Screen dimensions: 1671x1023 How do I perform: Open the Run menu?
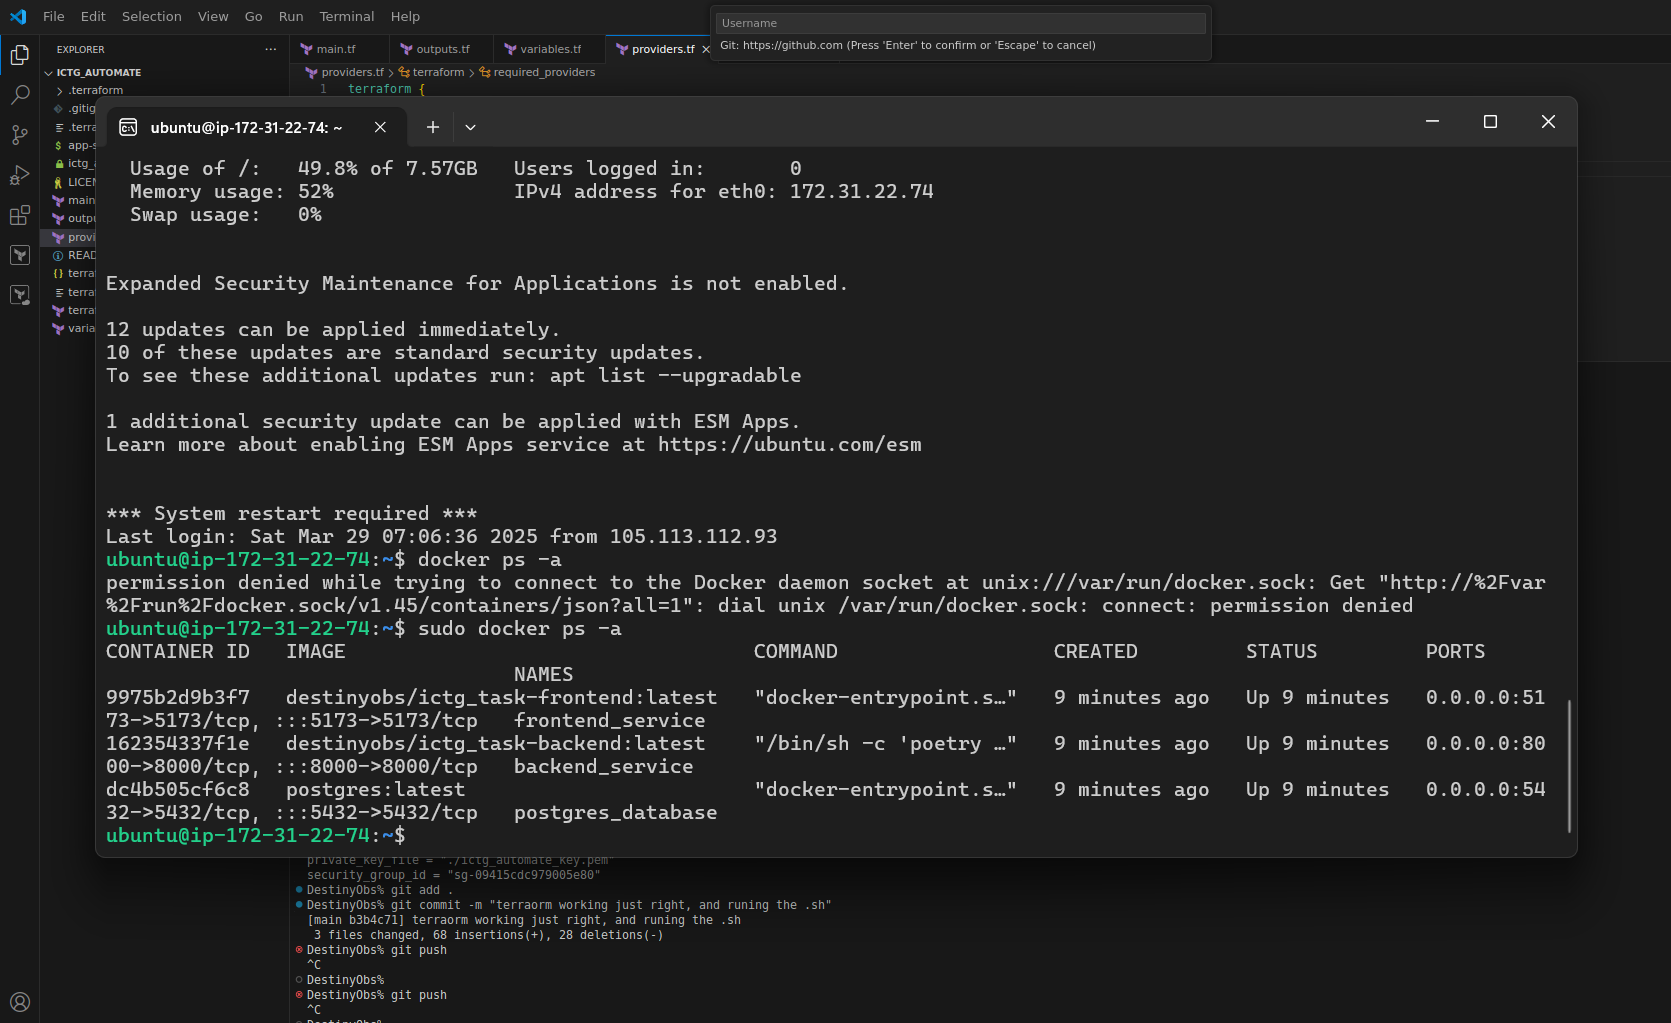coord(291,16)
